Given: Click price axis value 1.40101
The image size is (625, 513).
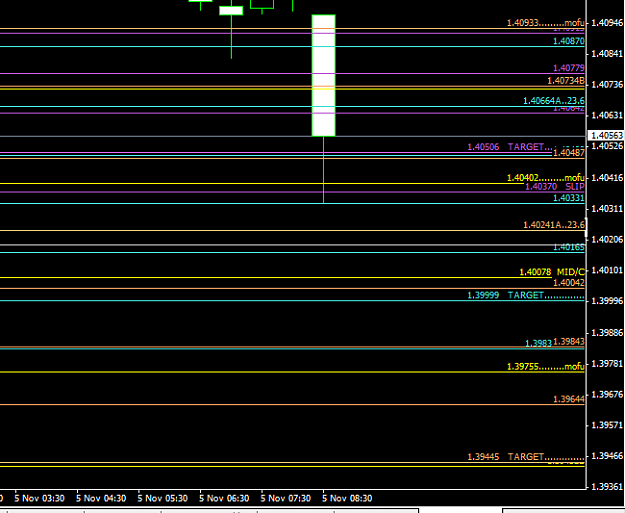Looking at the screenshot, I should click(x=607, y=270).
